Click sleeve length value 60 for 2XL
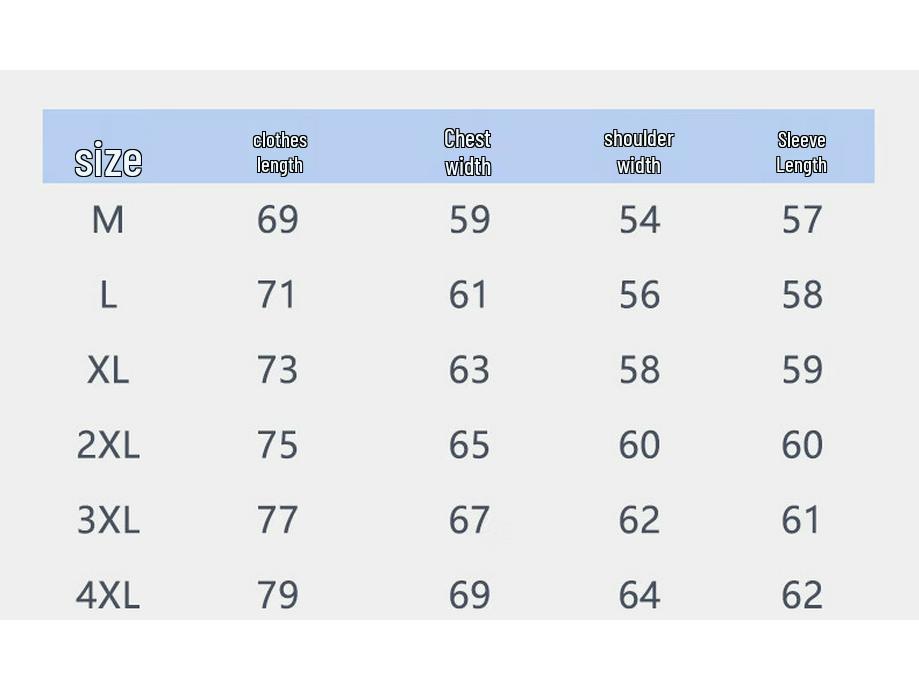 [x=802, y=445]
